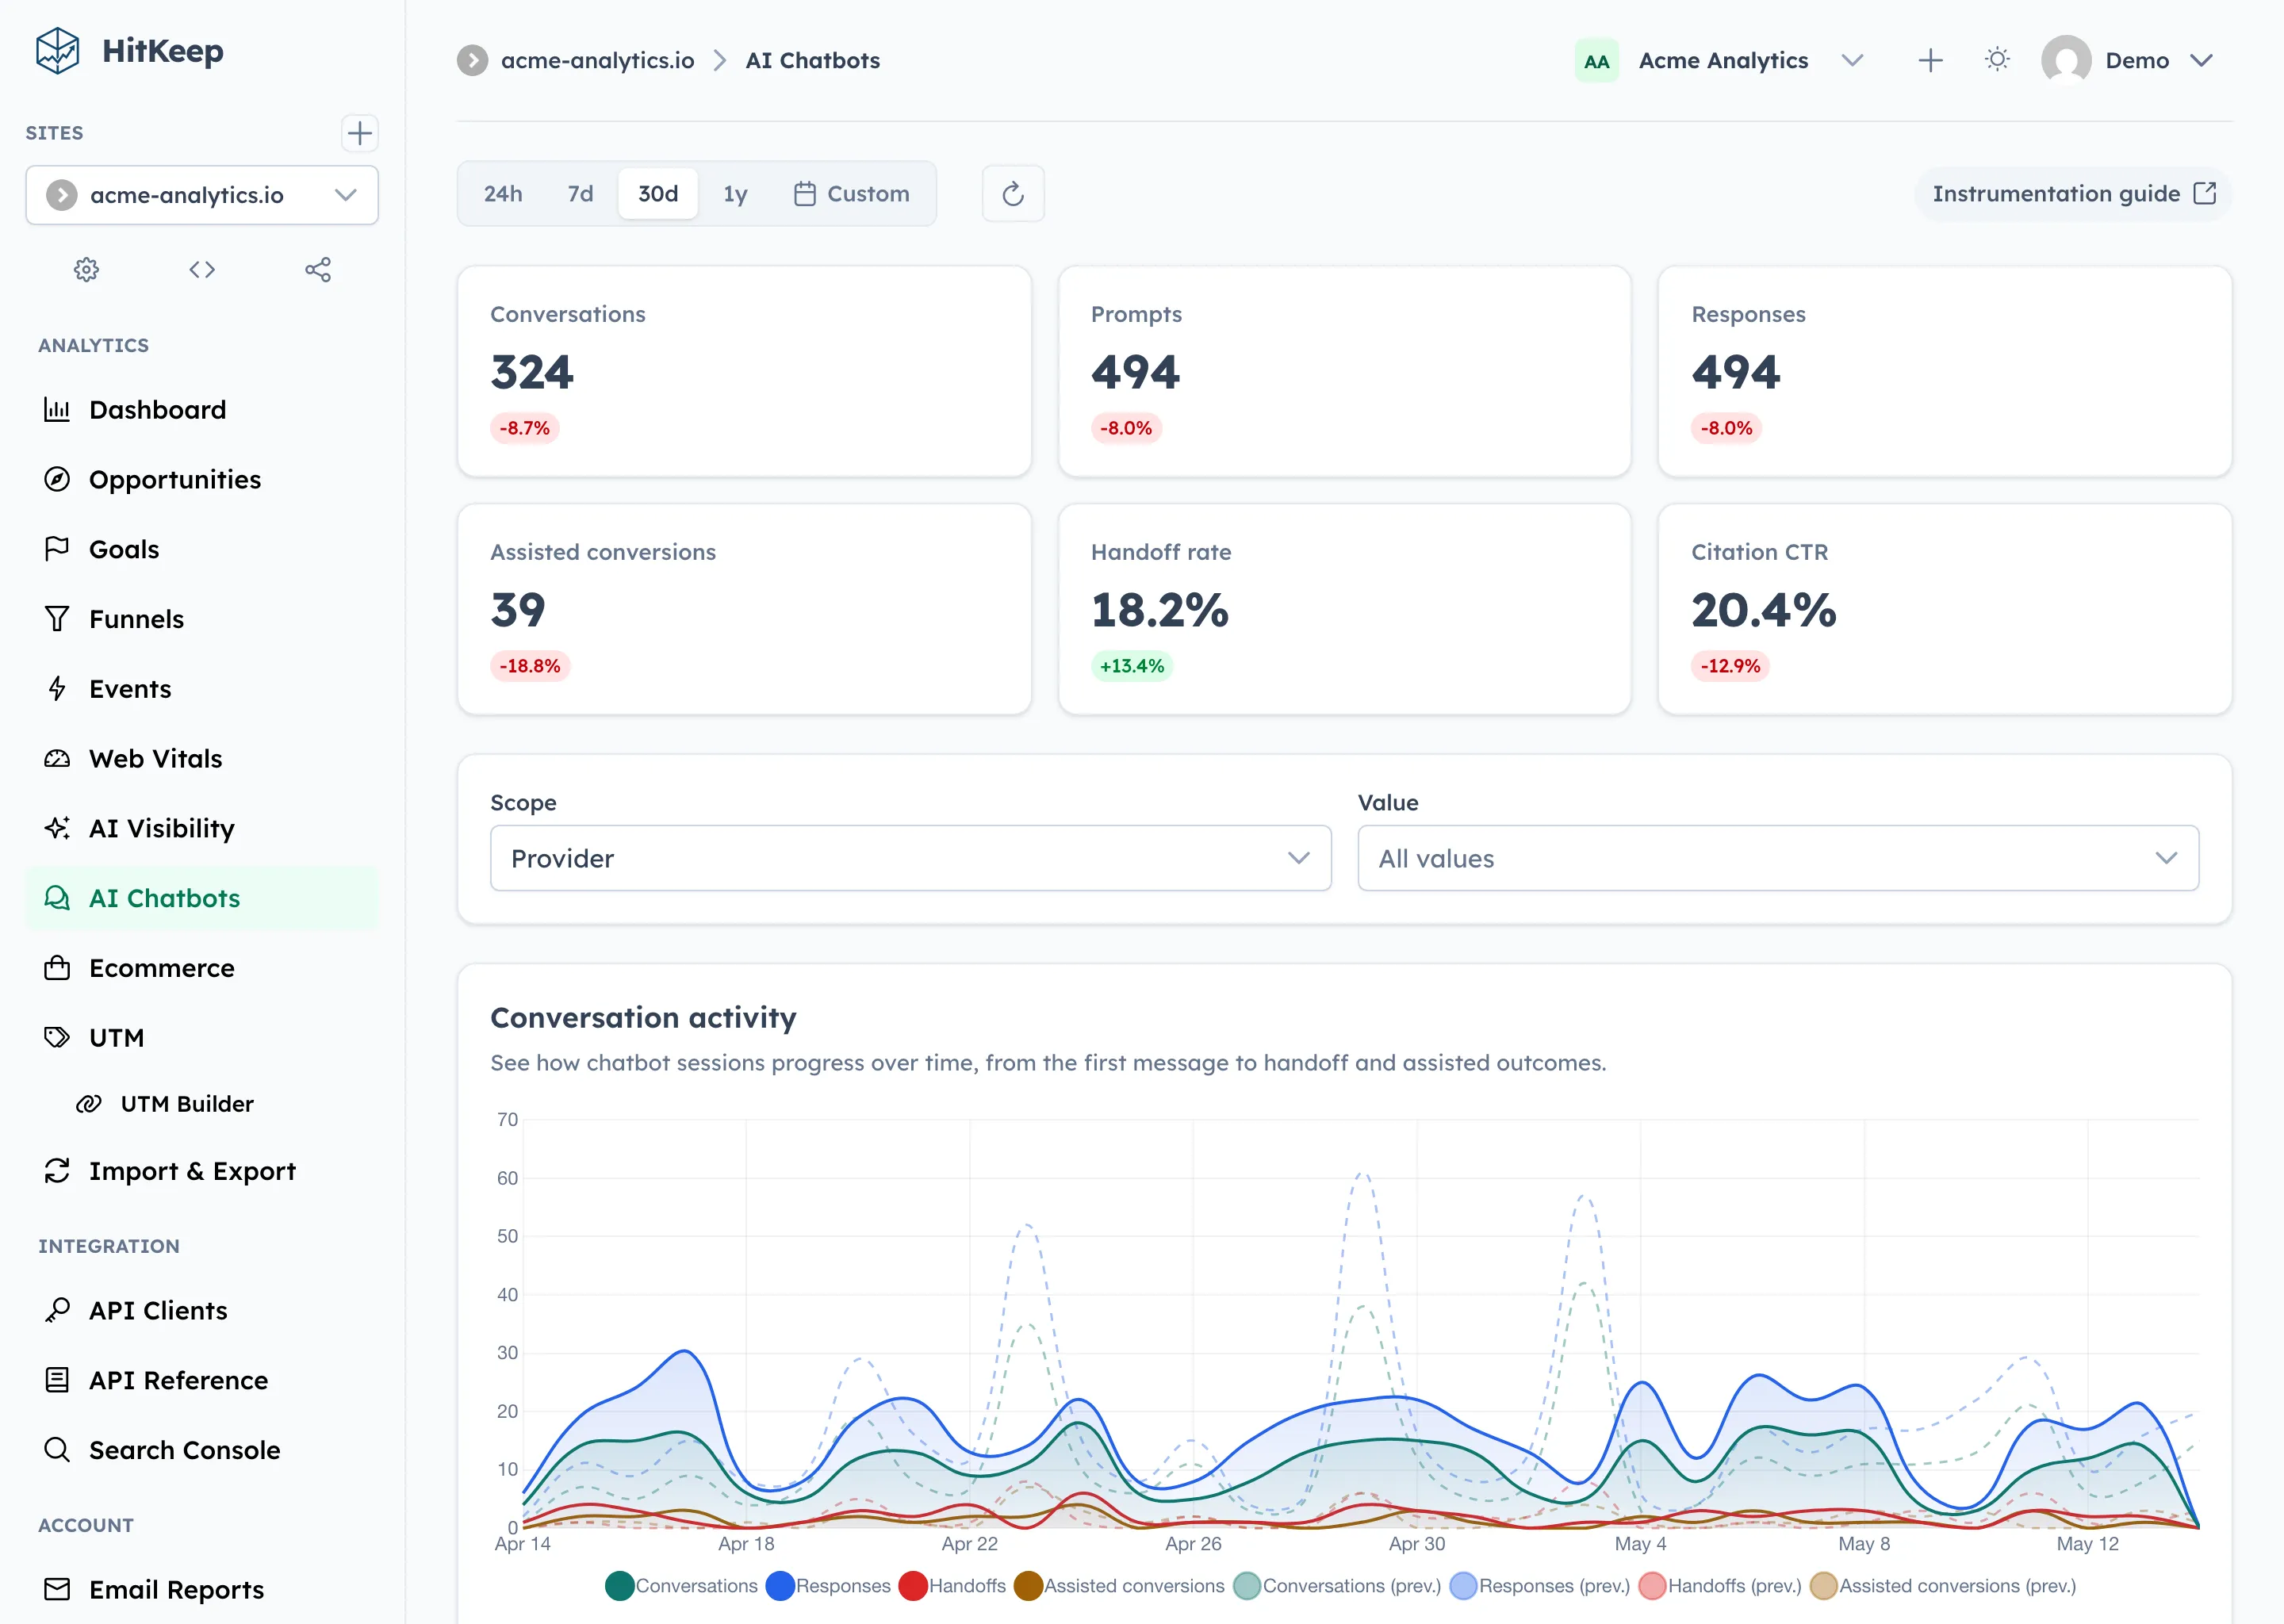Click the UTM Builder link icon
The image size is (2284, 1624).
89,1104
